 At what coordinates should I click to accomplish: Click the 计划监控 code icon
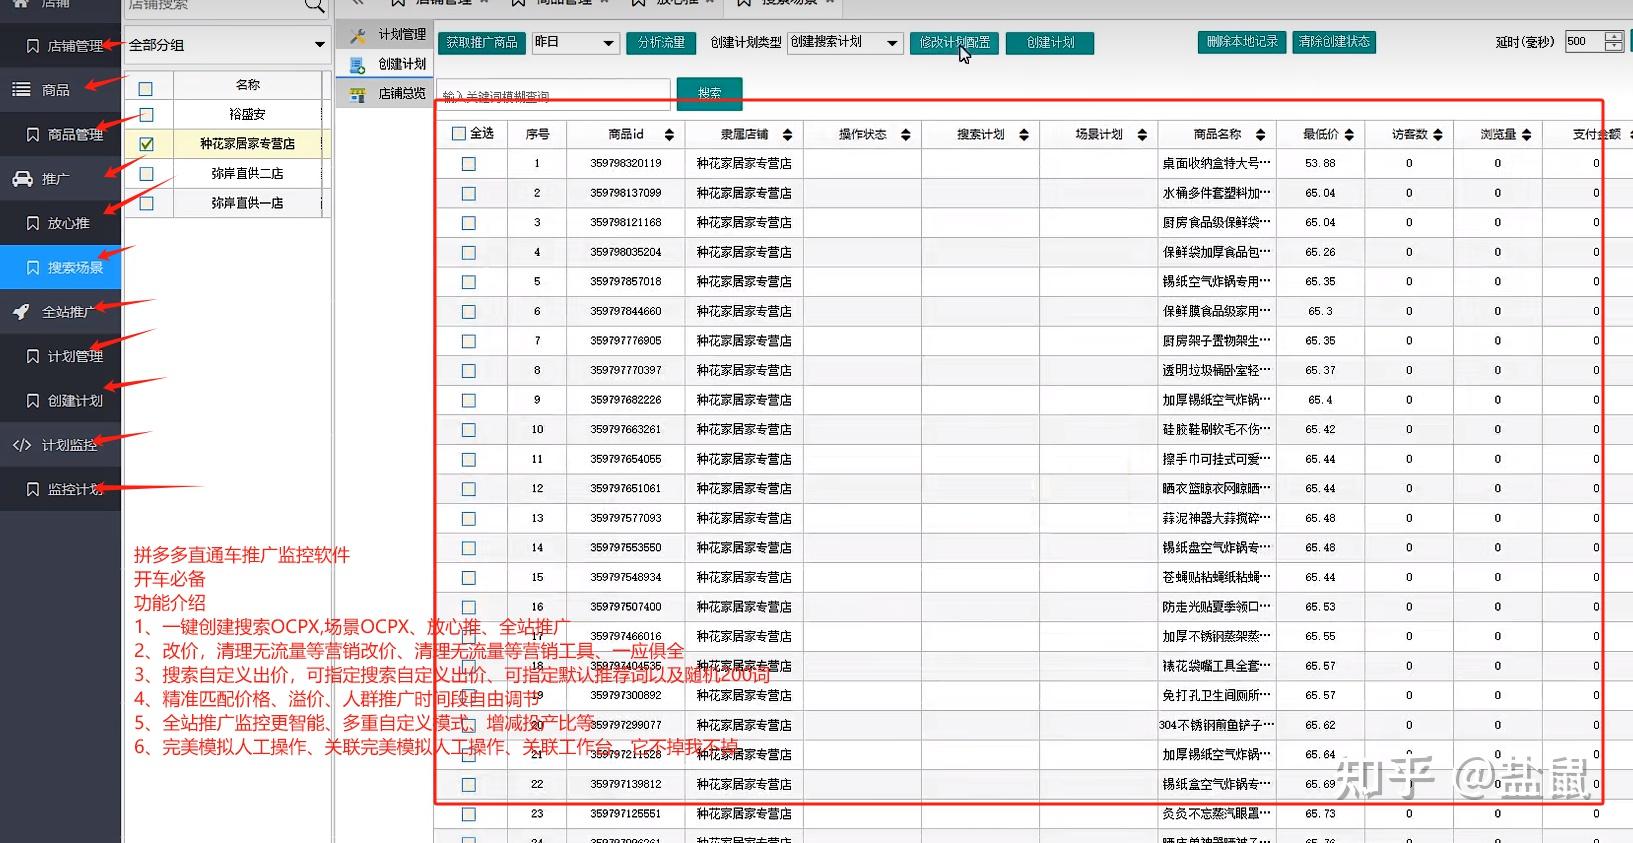point(22,445)
